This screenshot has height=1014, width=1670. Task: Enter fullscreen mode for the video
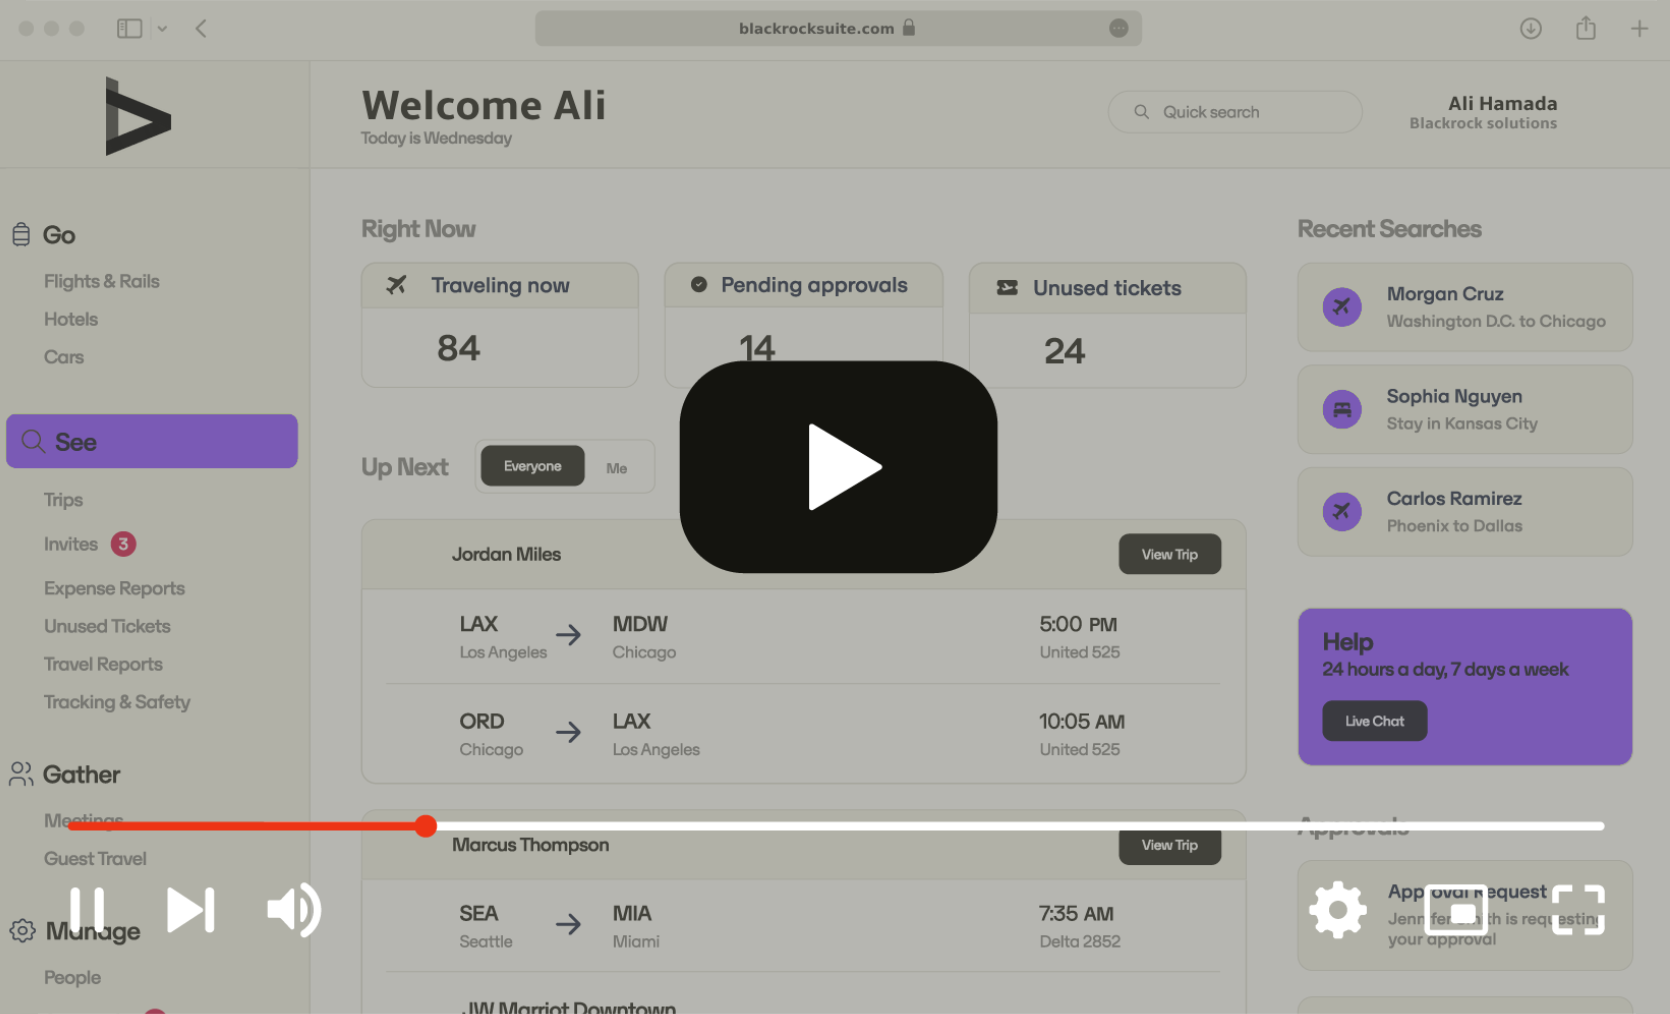click(x=1578, y=910)
